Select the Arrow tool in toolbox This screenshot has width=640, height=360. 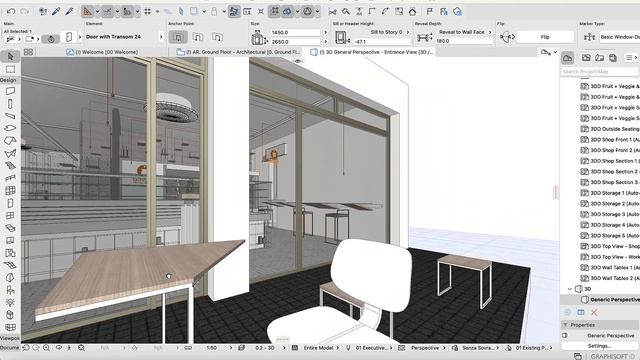(10, 56)
